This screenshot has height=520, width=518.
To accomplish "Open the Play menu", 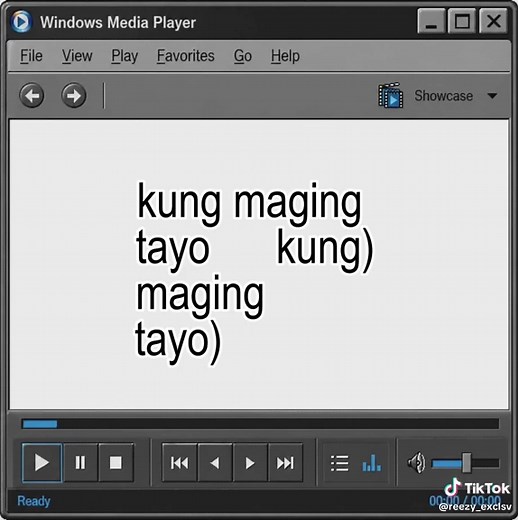I will 125,56.
